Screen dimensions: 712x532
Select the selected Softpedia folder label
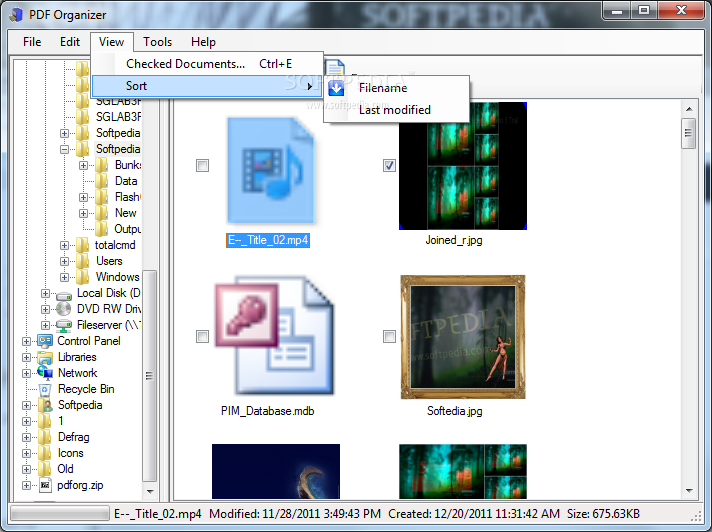pos(118,149)
